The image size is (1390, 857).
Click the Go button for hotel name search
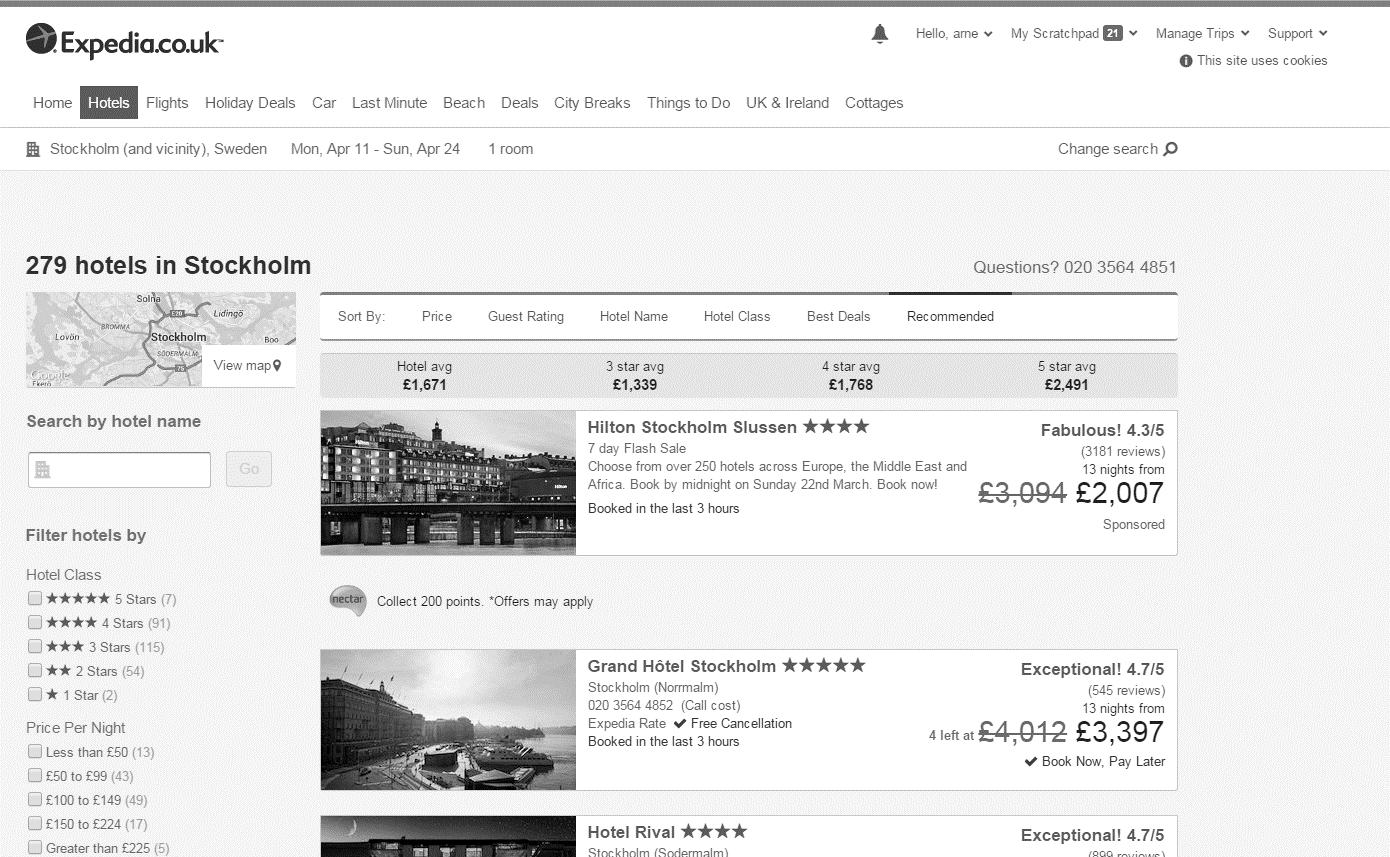tap(249, 469)
